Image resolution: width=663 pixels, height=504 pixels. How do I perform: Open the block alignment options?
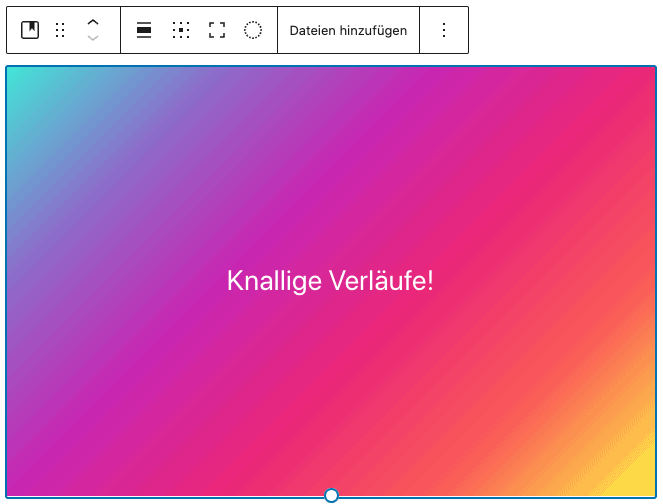(x=144, y=30)
